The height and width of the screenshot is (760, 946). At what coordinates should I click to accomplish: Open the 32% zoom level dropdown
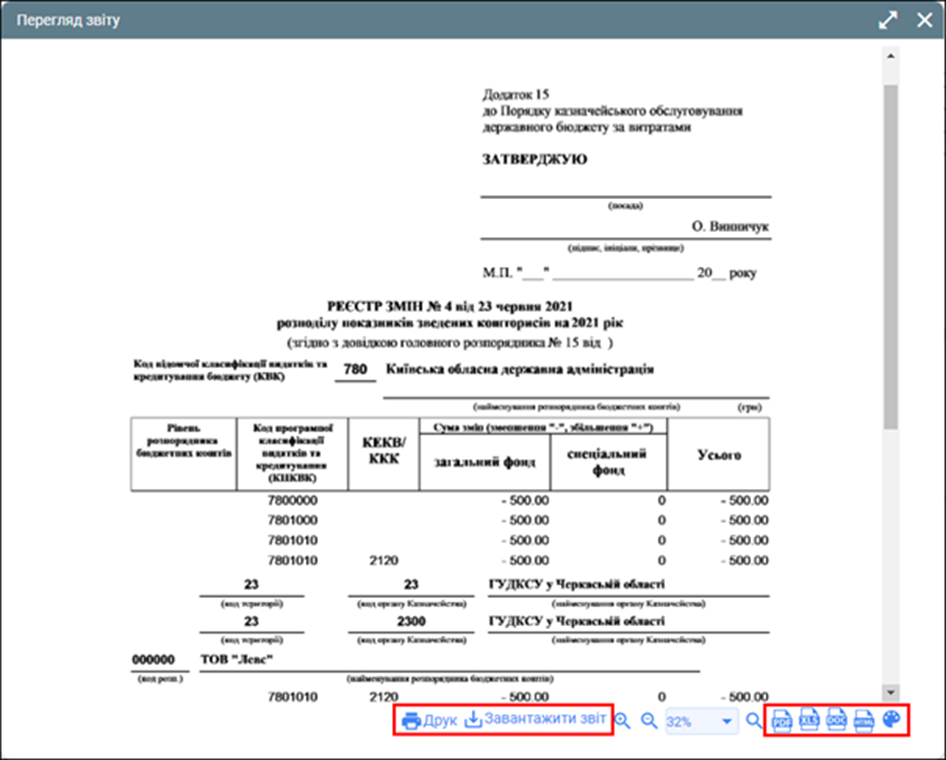[x=726, y=721]
